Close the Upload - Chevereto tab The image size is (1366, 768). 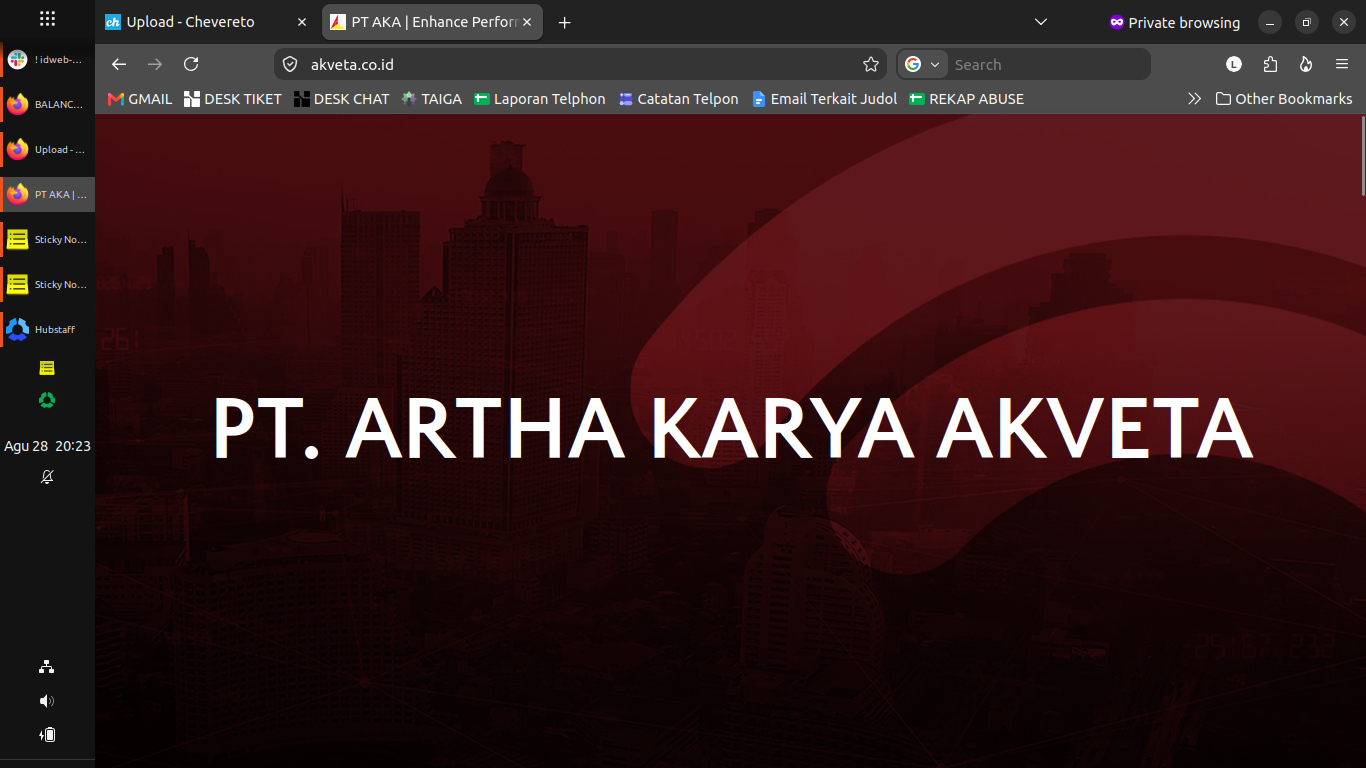click(302, 22)
